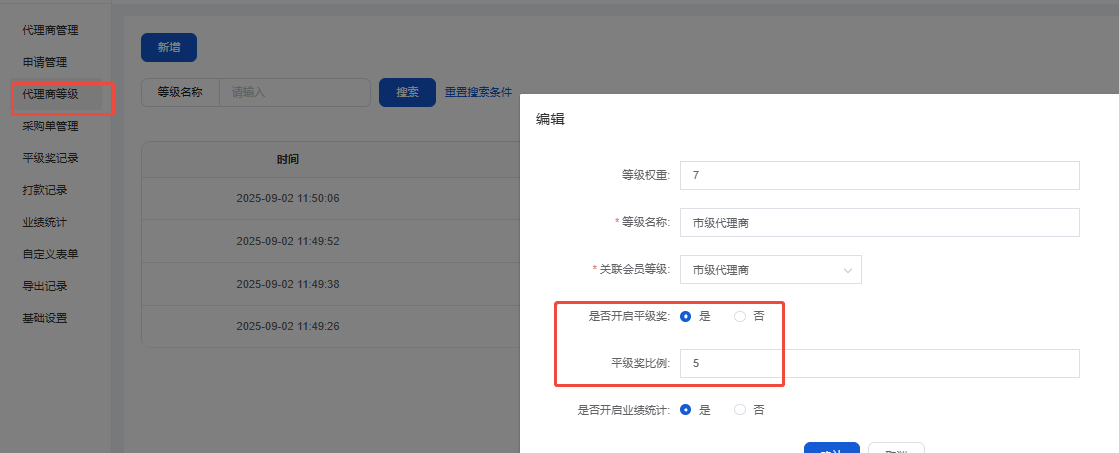The height and width of the screenshot is (453, 1119).
Task: Click the 重置搜索条件 link
Action: pyautogui.click(x=478, y=92)
